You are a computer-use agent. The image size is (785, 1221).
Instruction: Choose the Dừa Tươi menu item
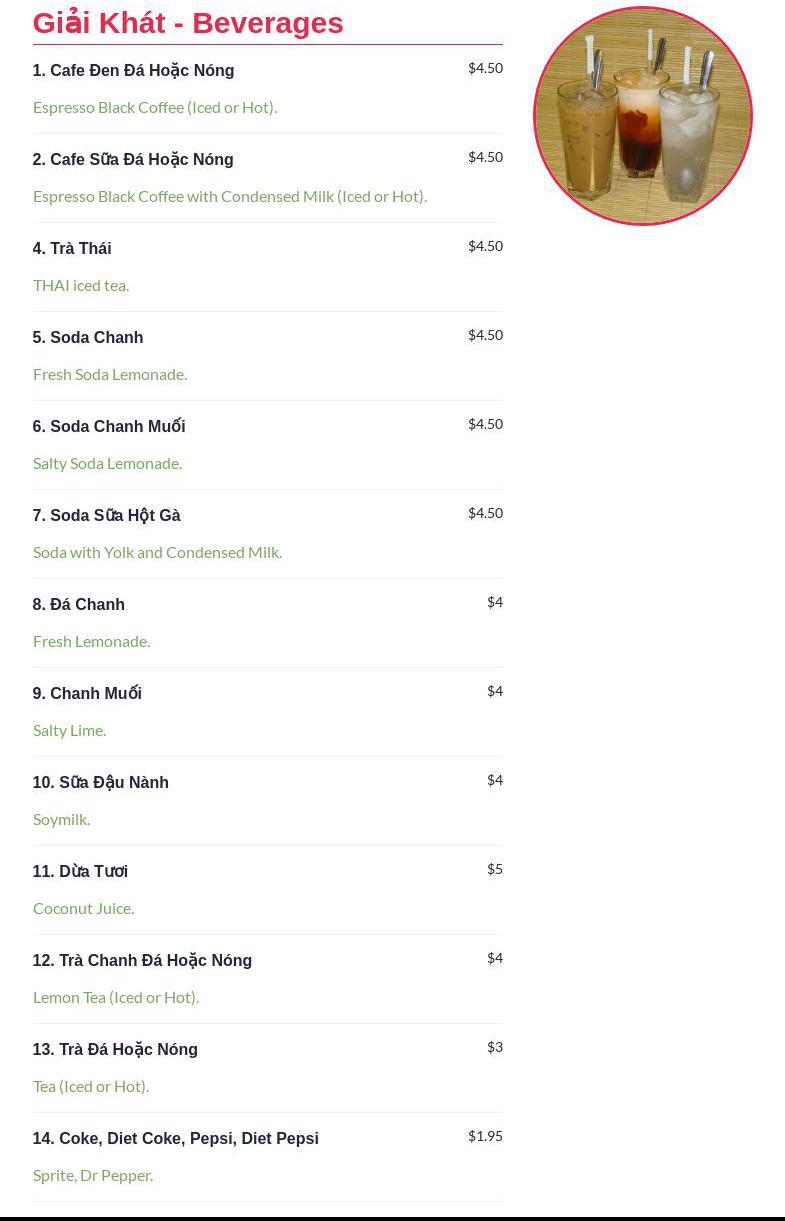80,872
